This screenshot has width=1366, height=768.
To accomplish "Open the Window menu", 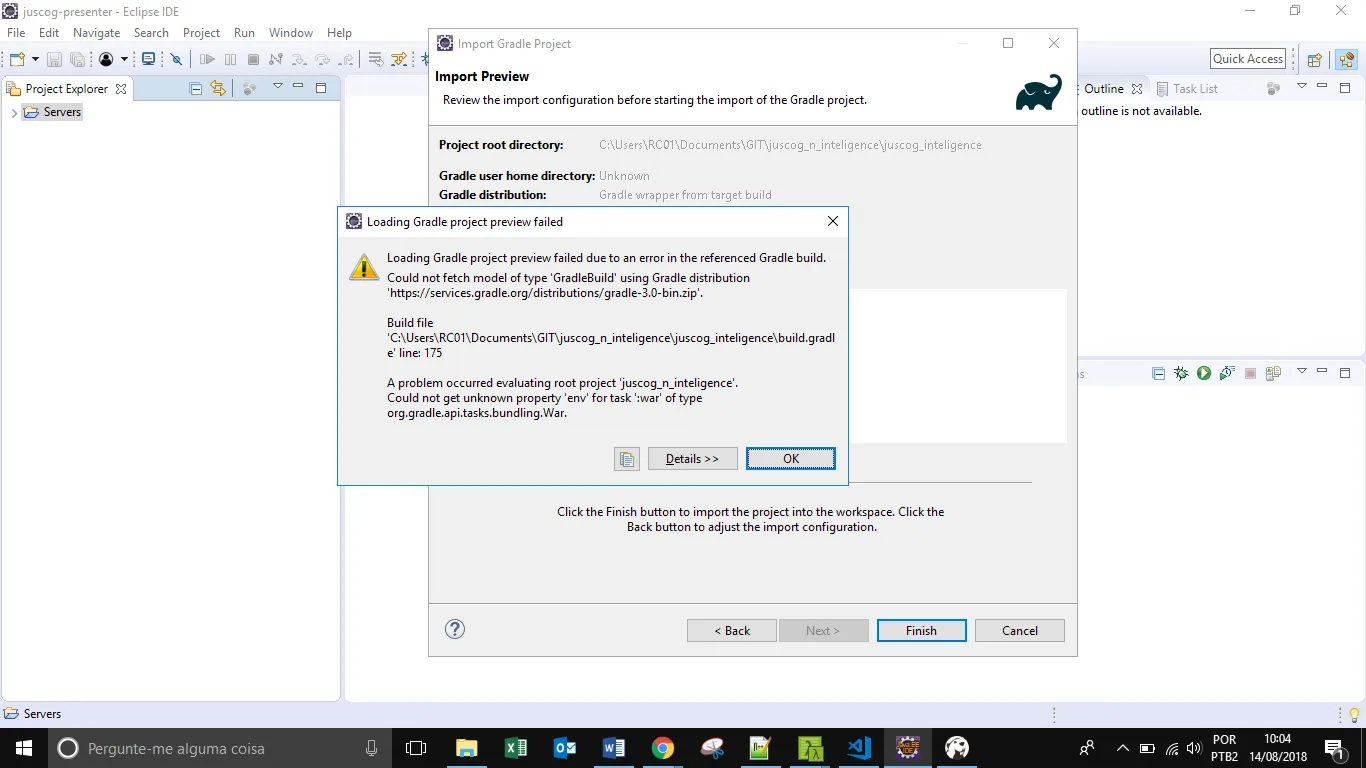I will point(291,33).
